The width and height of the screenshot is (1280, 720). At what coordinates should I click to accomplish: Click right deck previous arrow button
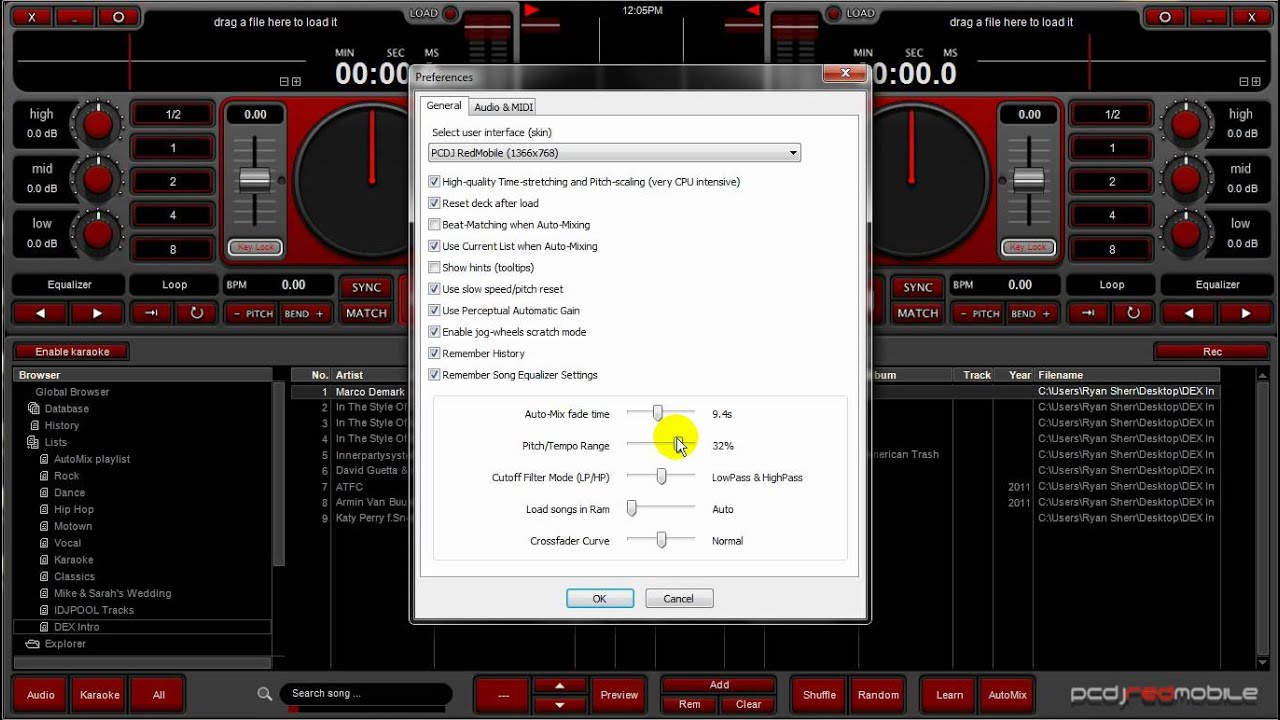click(1189, 313)
